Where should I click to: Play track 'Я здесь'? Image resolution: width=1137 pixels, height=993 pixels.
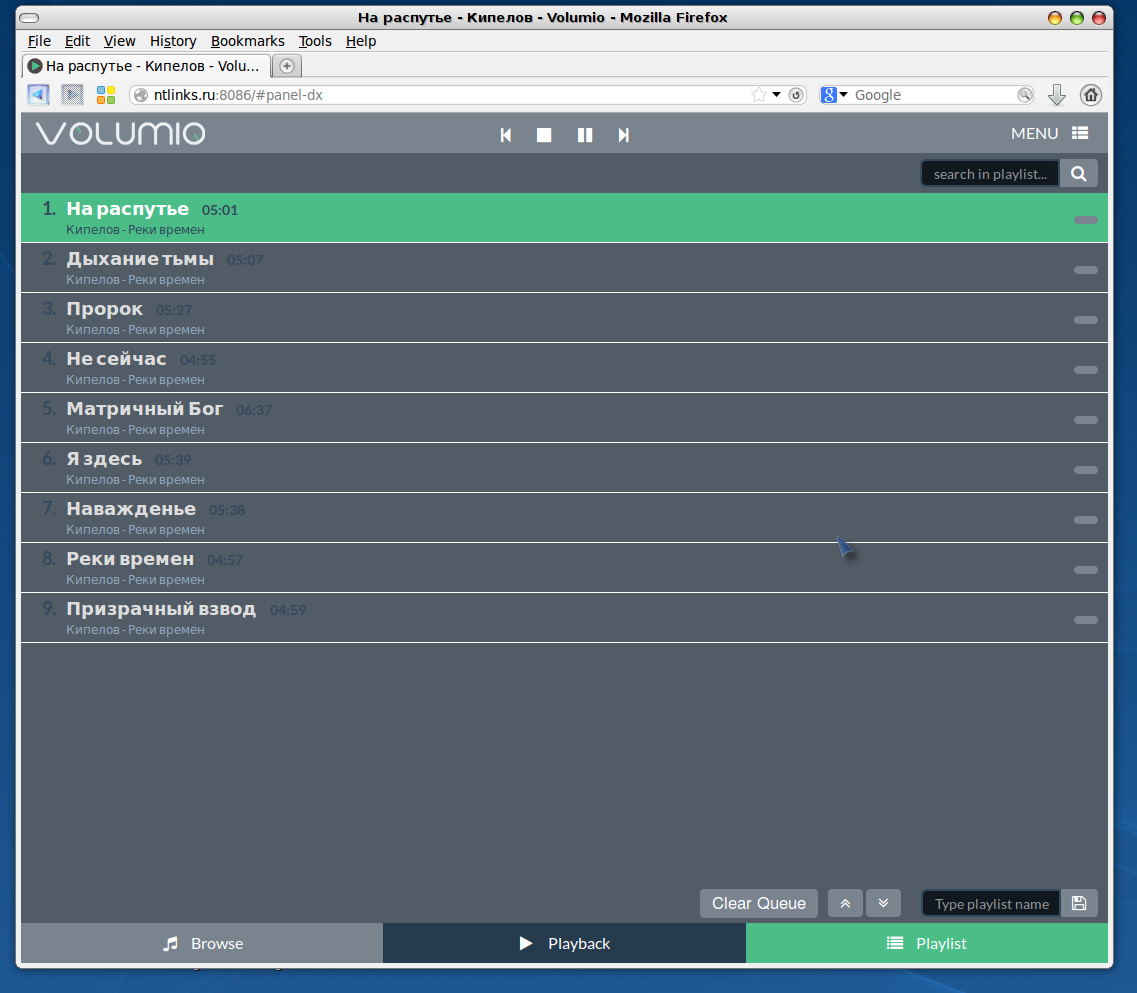[564, 468]
